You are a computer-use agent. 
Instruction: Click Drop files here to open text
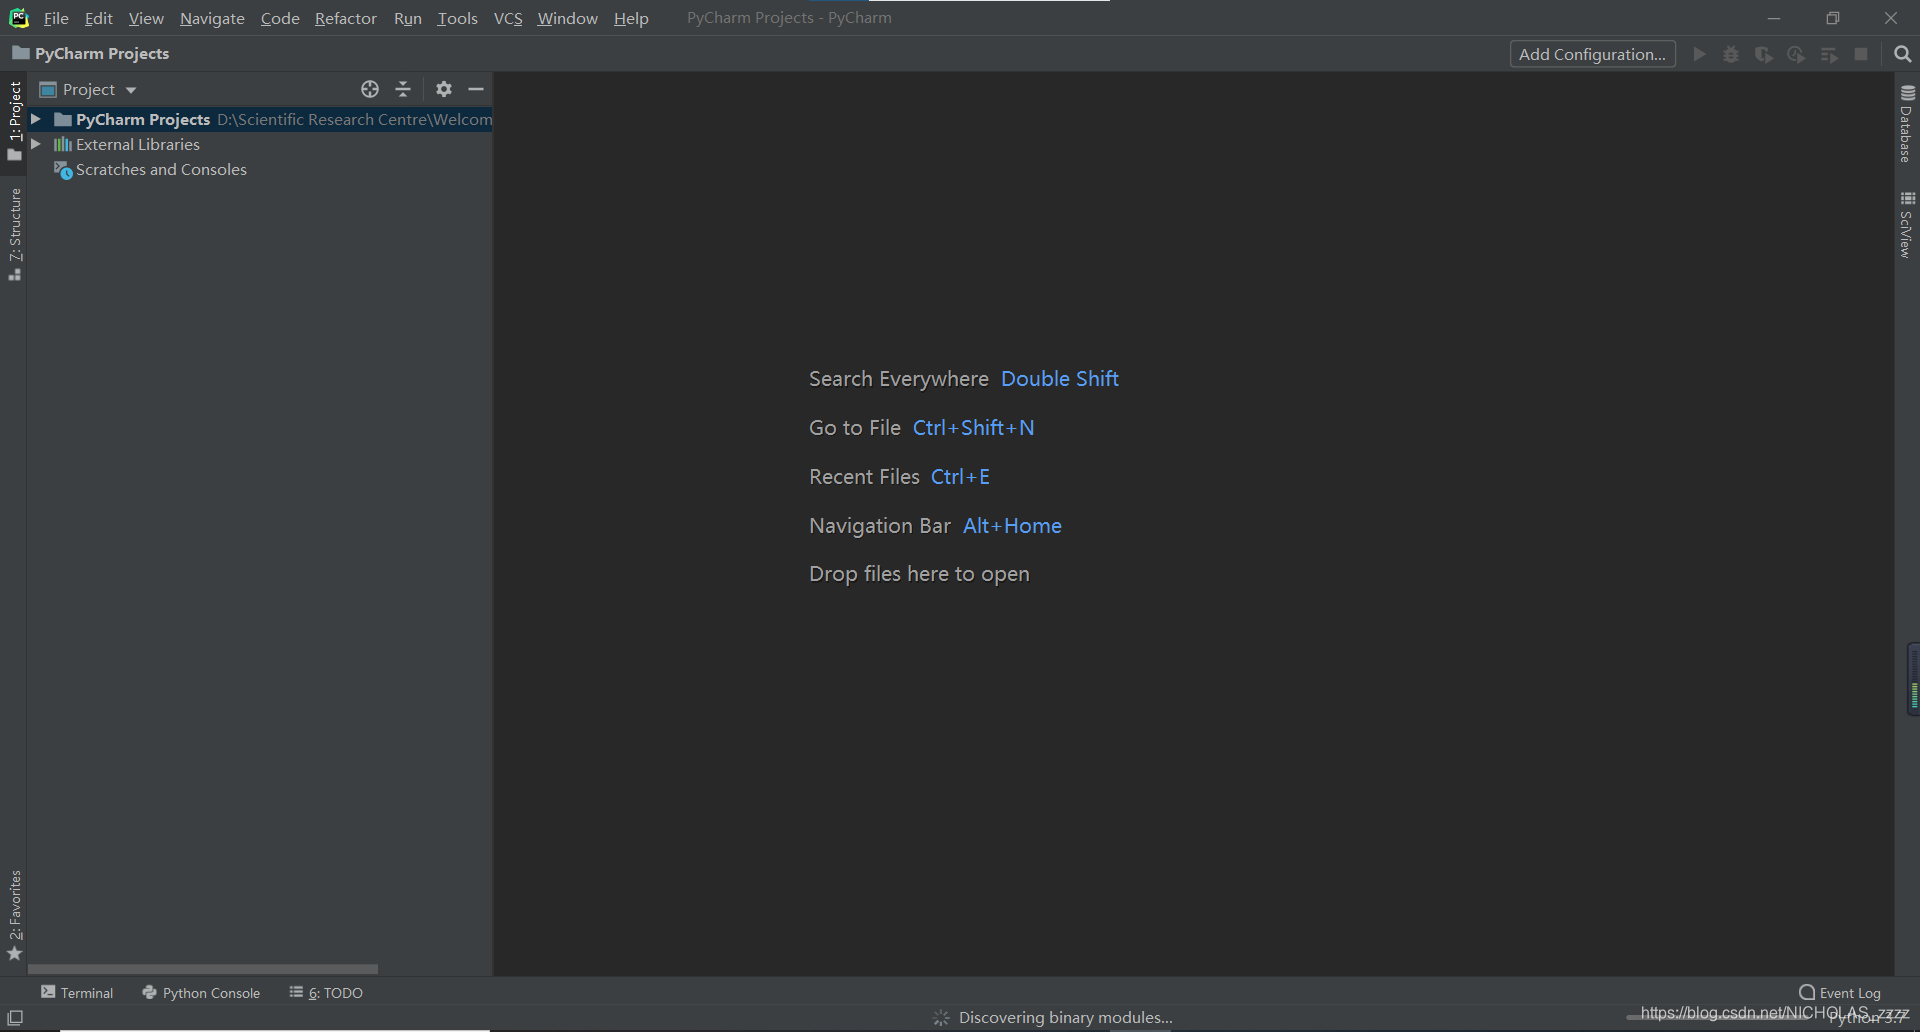coord(919,574)
